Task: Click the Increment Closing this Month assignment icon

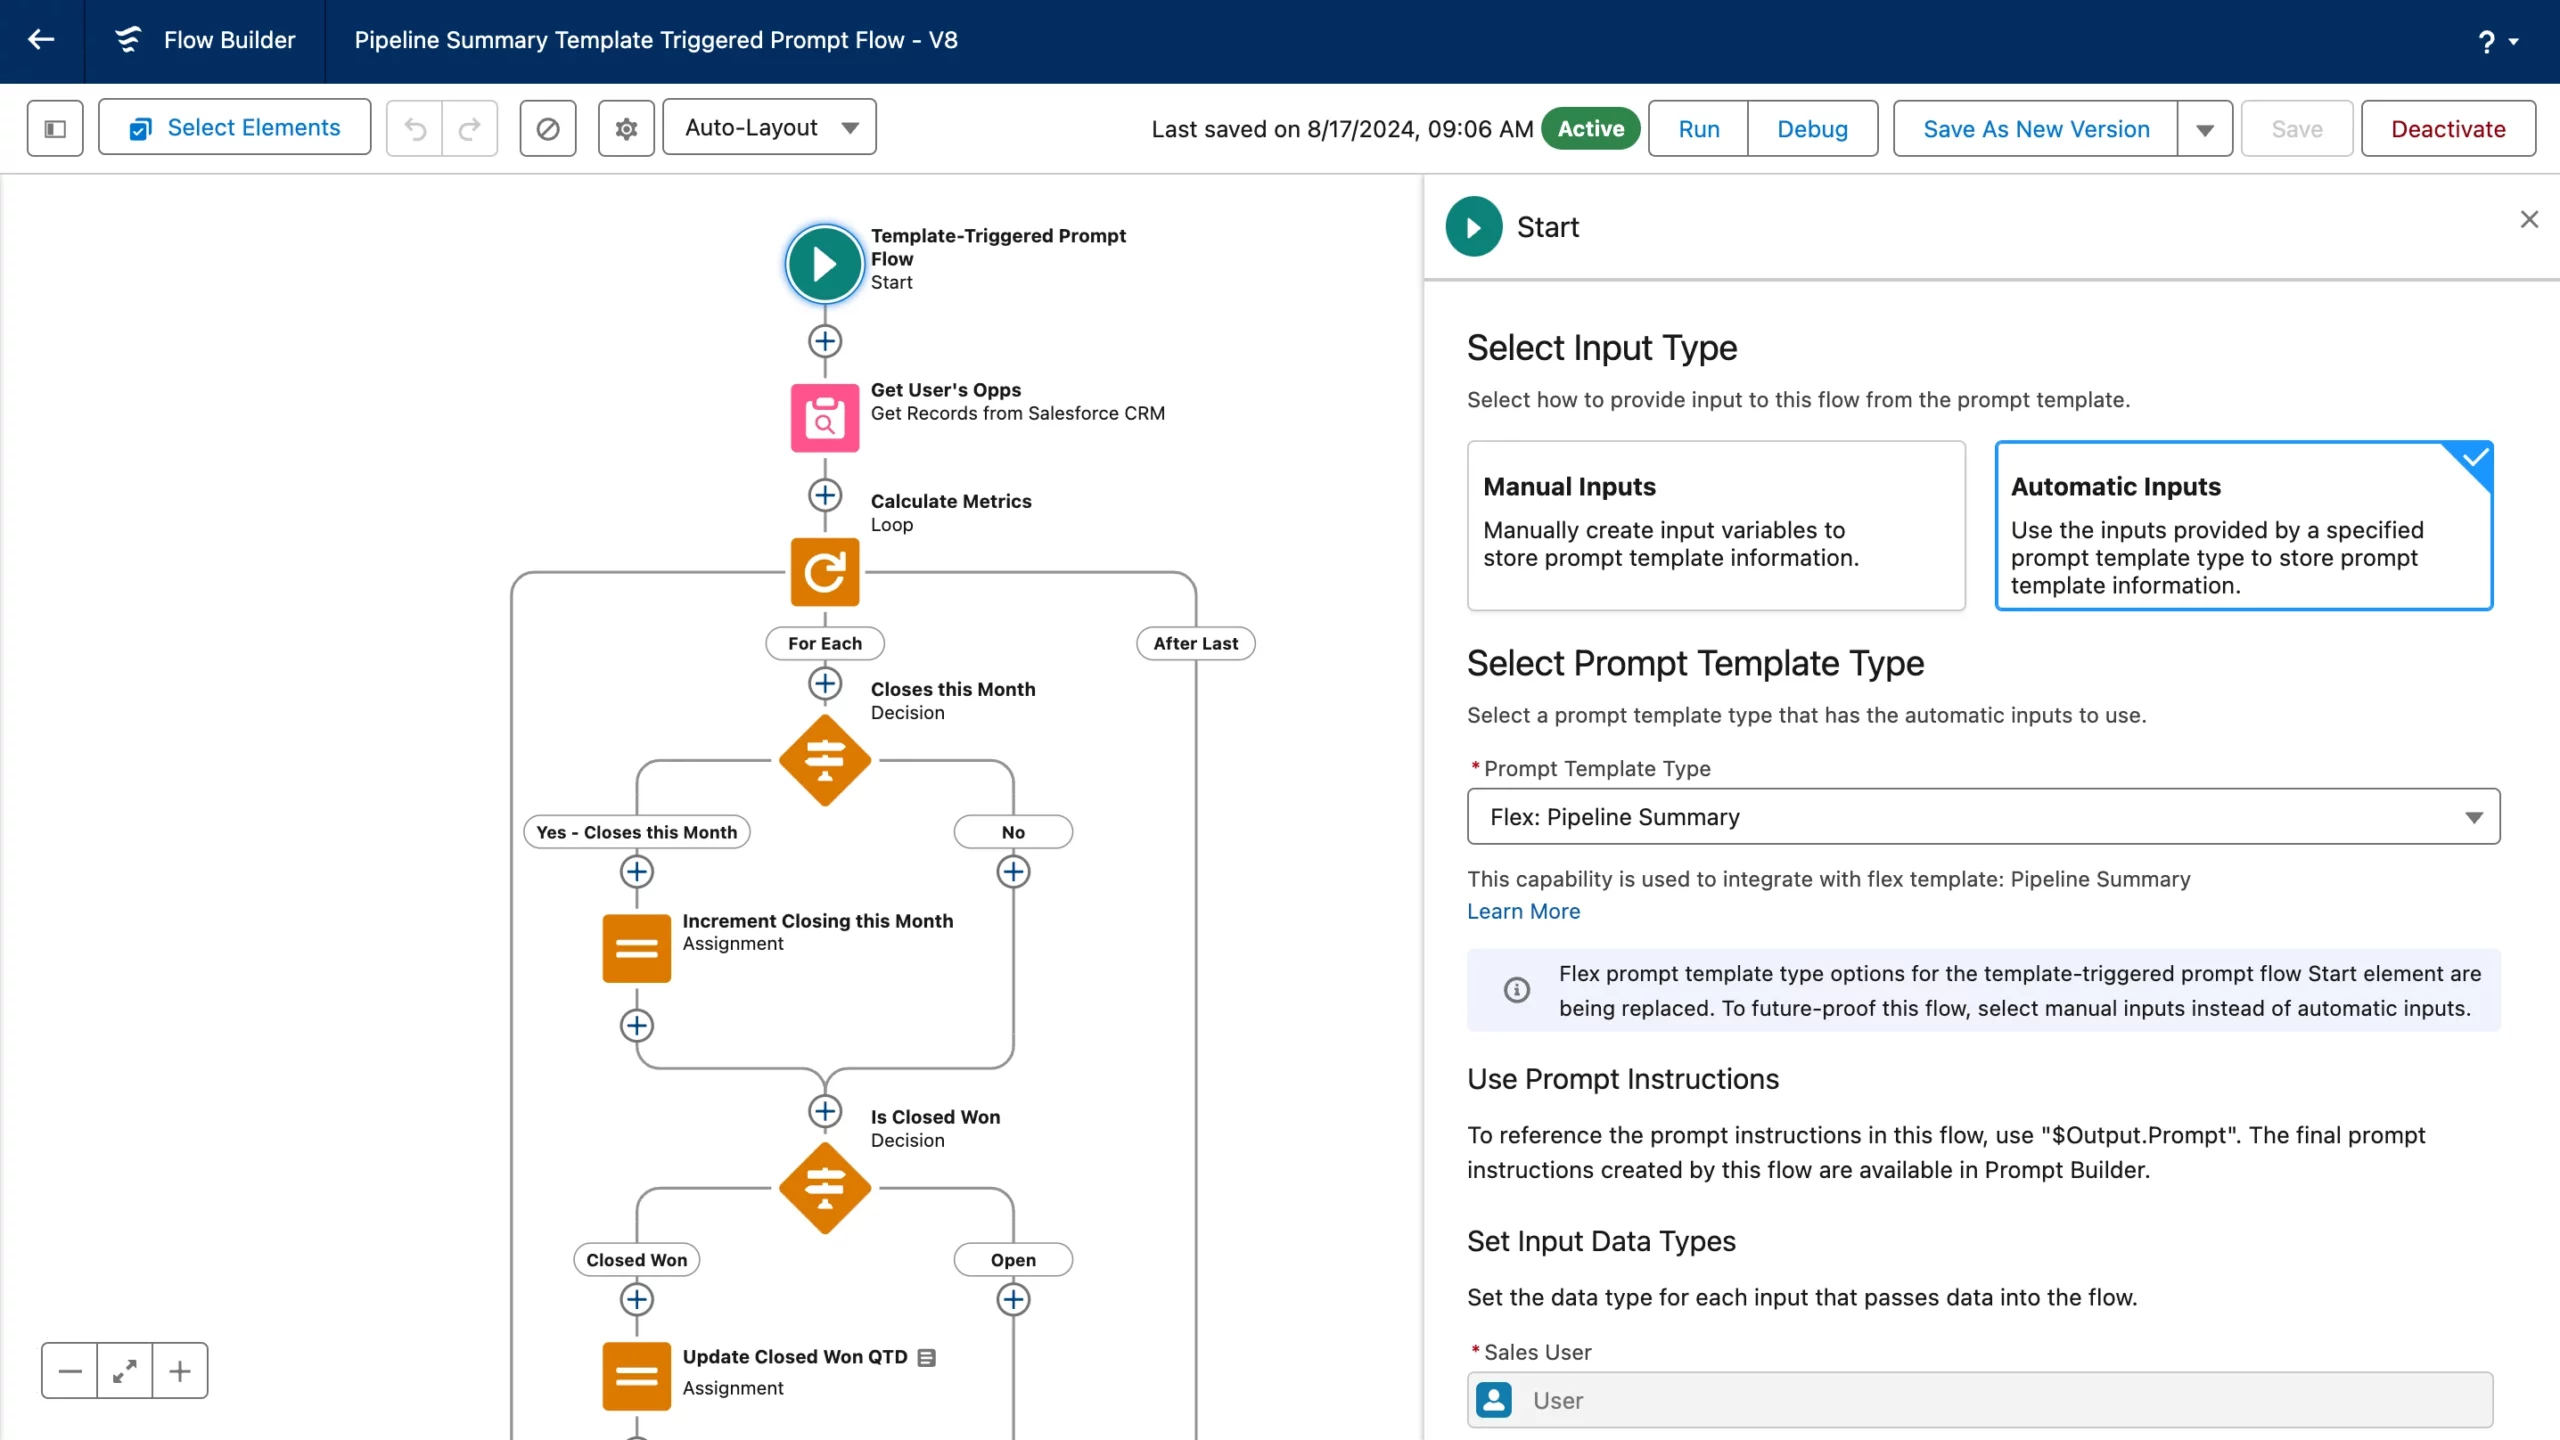Action: [636, 948]
